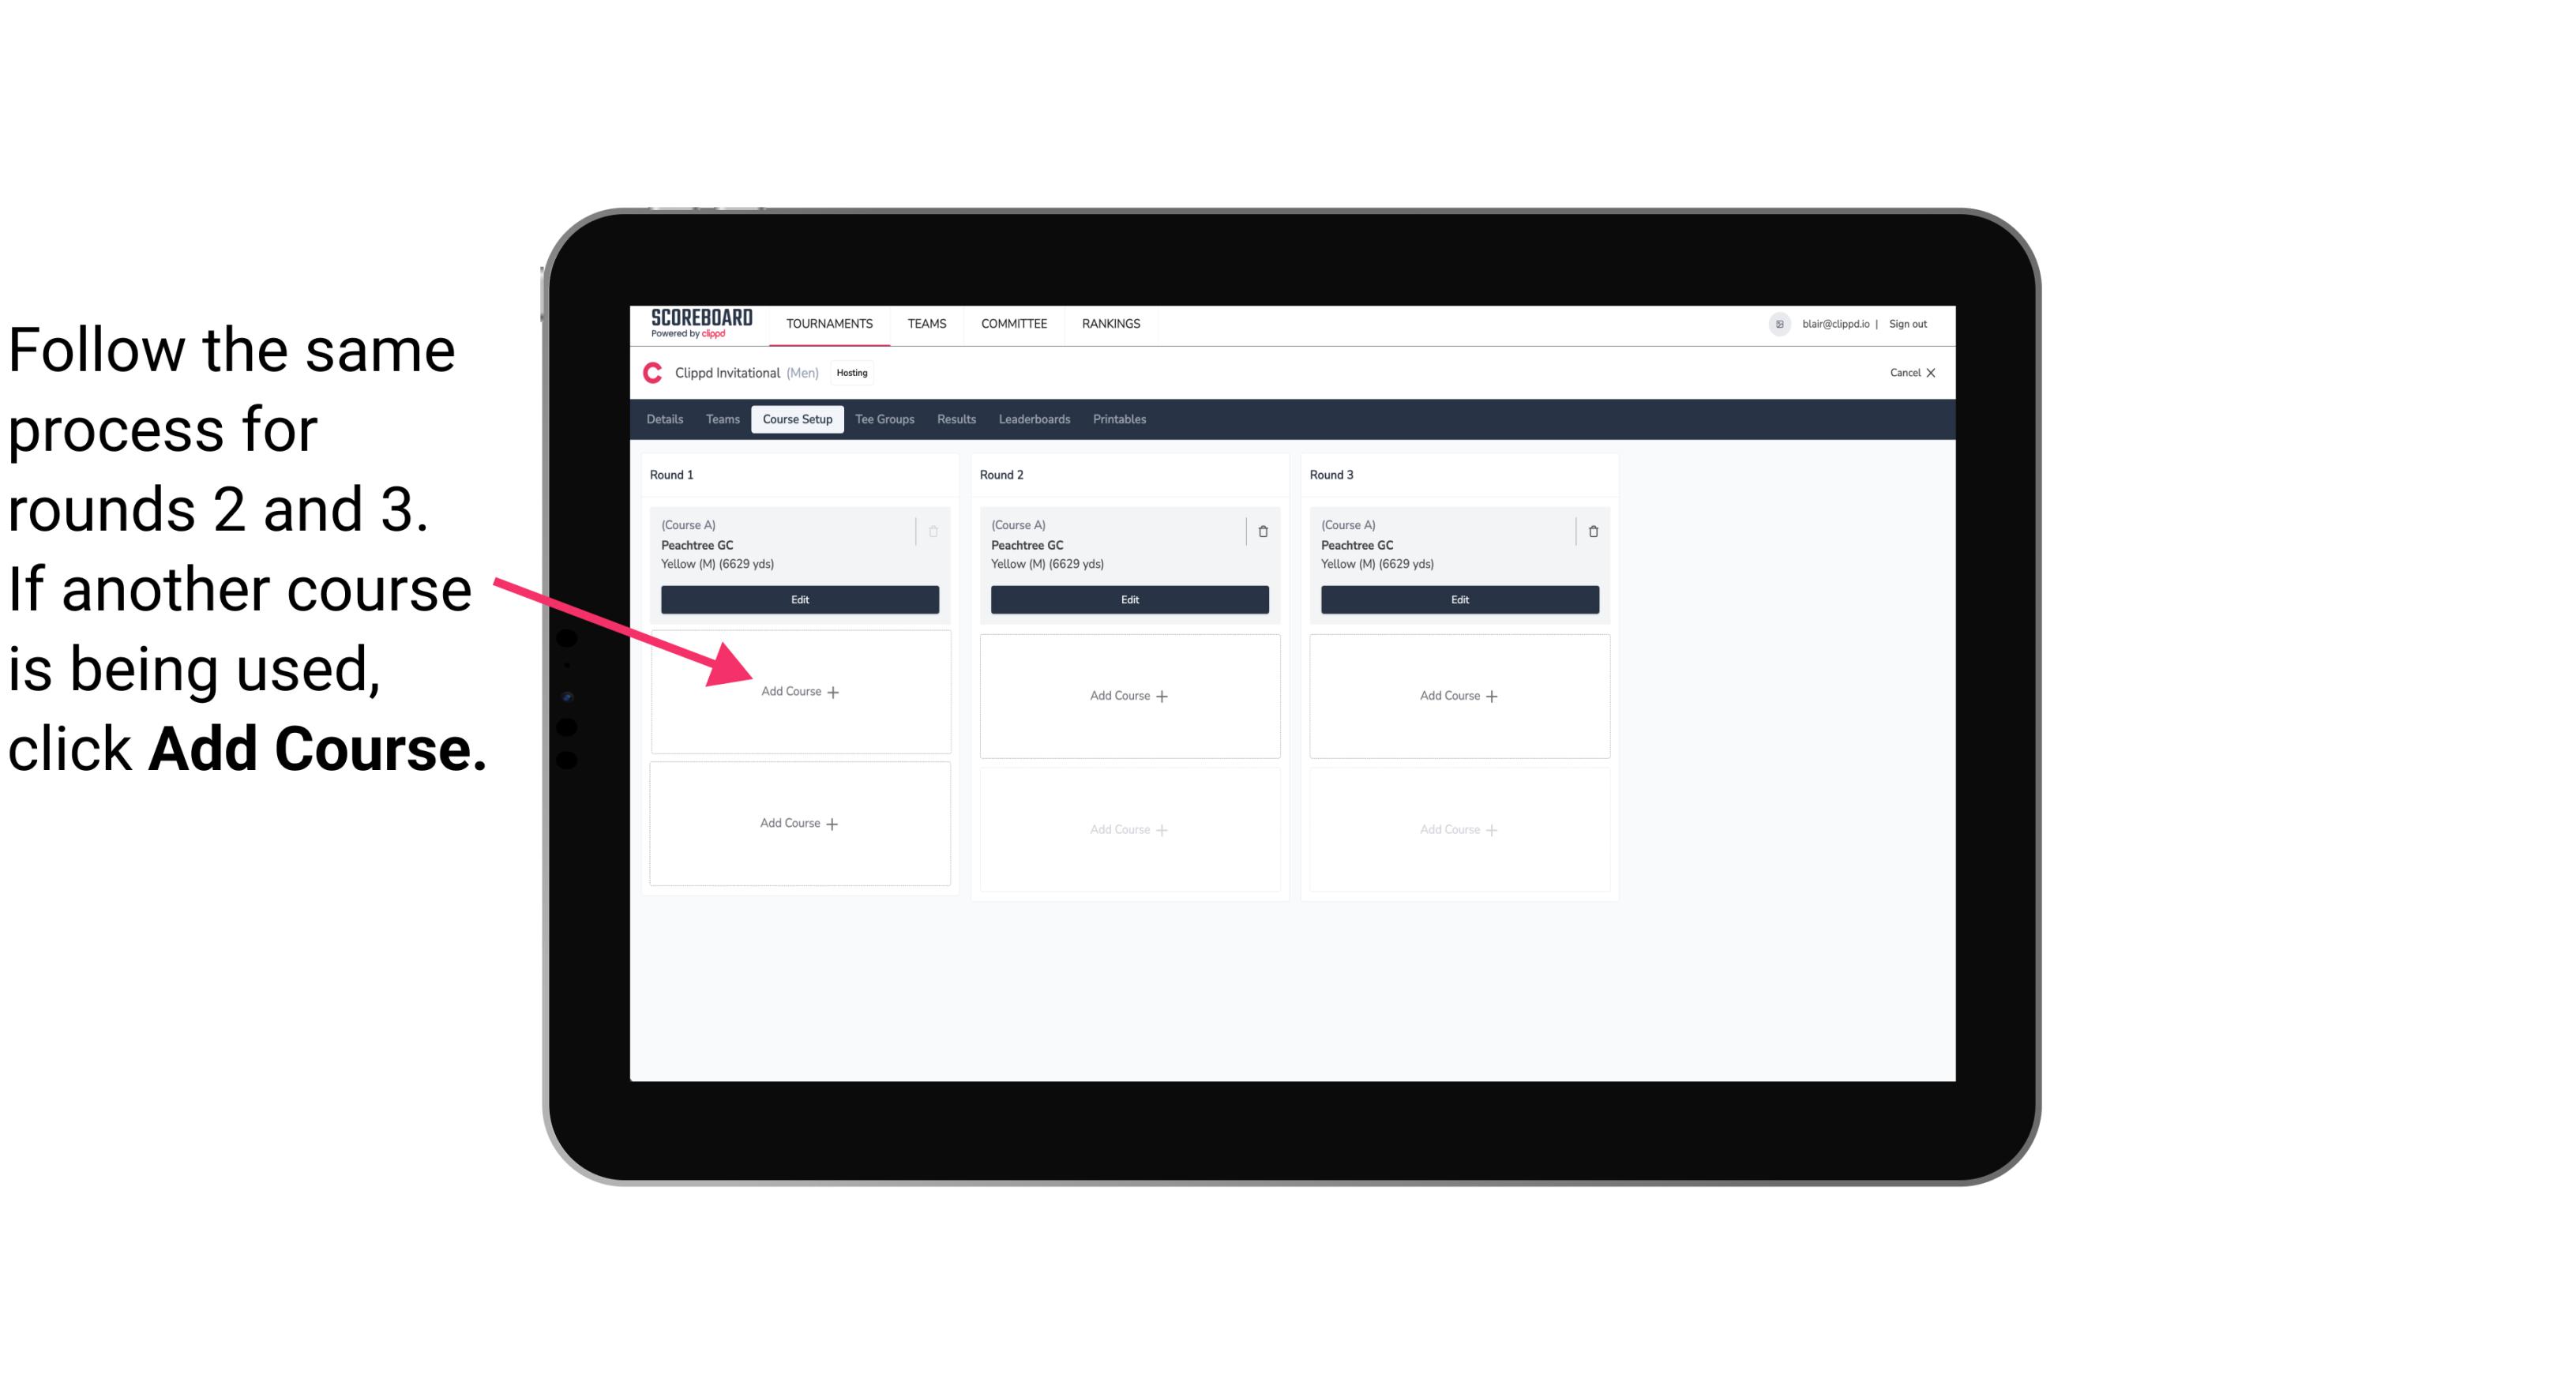Image resolution: width=2576 pixels, height=1386 pixels.
Task: Click the delete icon for Round 1 course
Action: point(937,531)
